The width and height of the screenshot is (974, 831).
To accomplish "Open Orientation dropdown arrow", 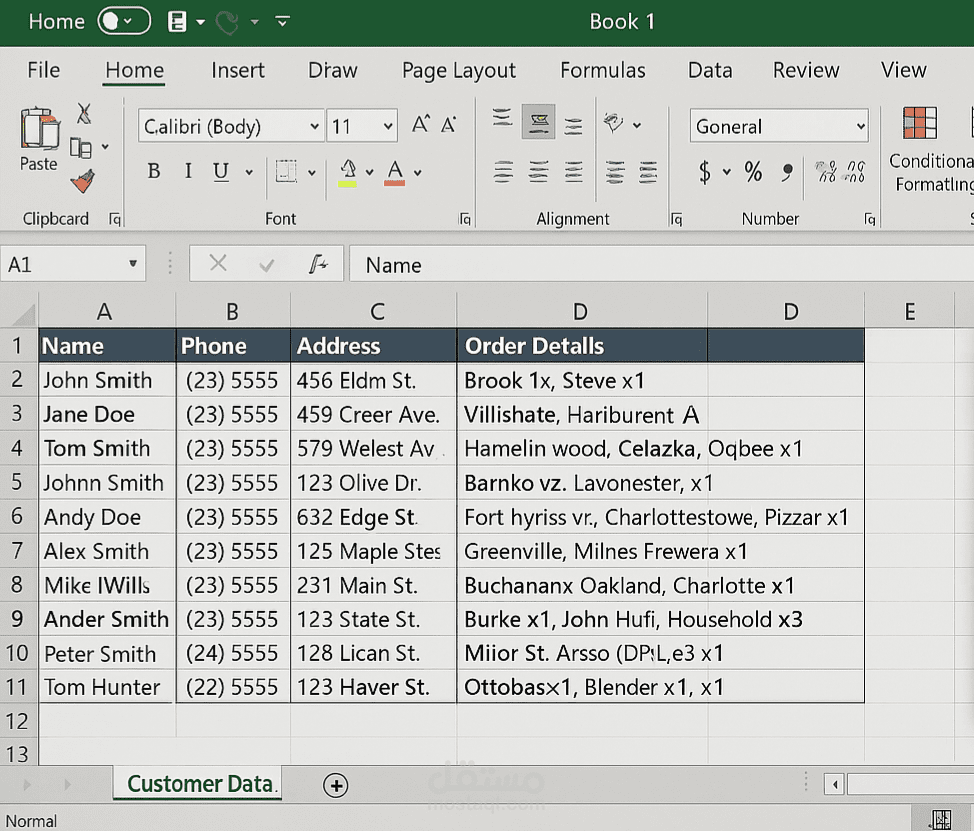I will point(637,125).
